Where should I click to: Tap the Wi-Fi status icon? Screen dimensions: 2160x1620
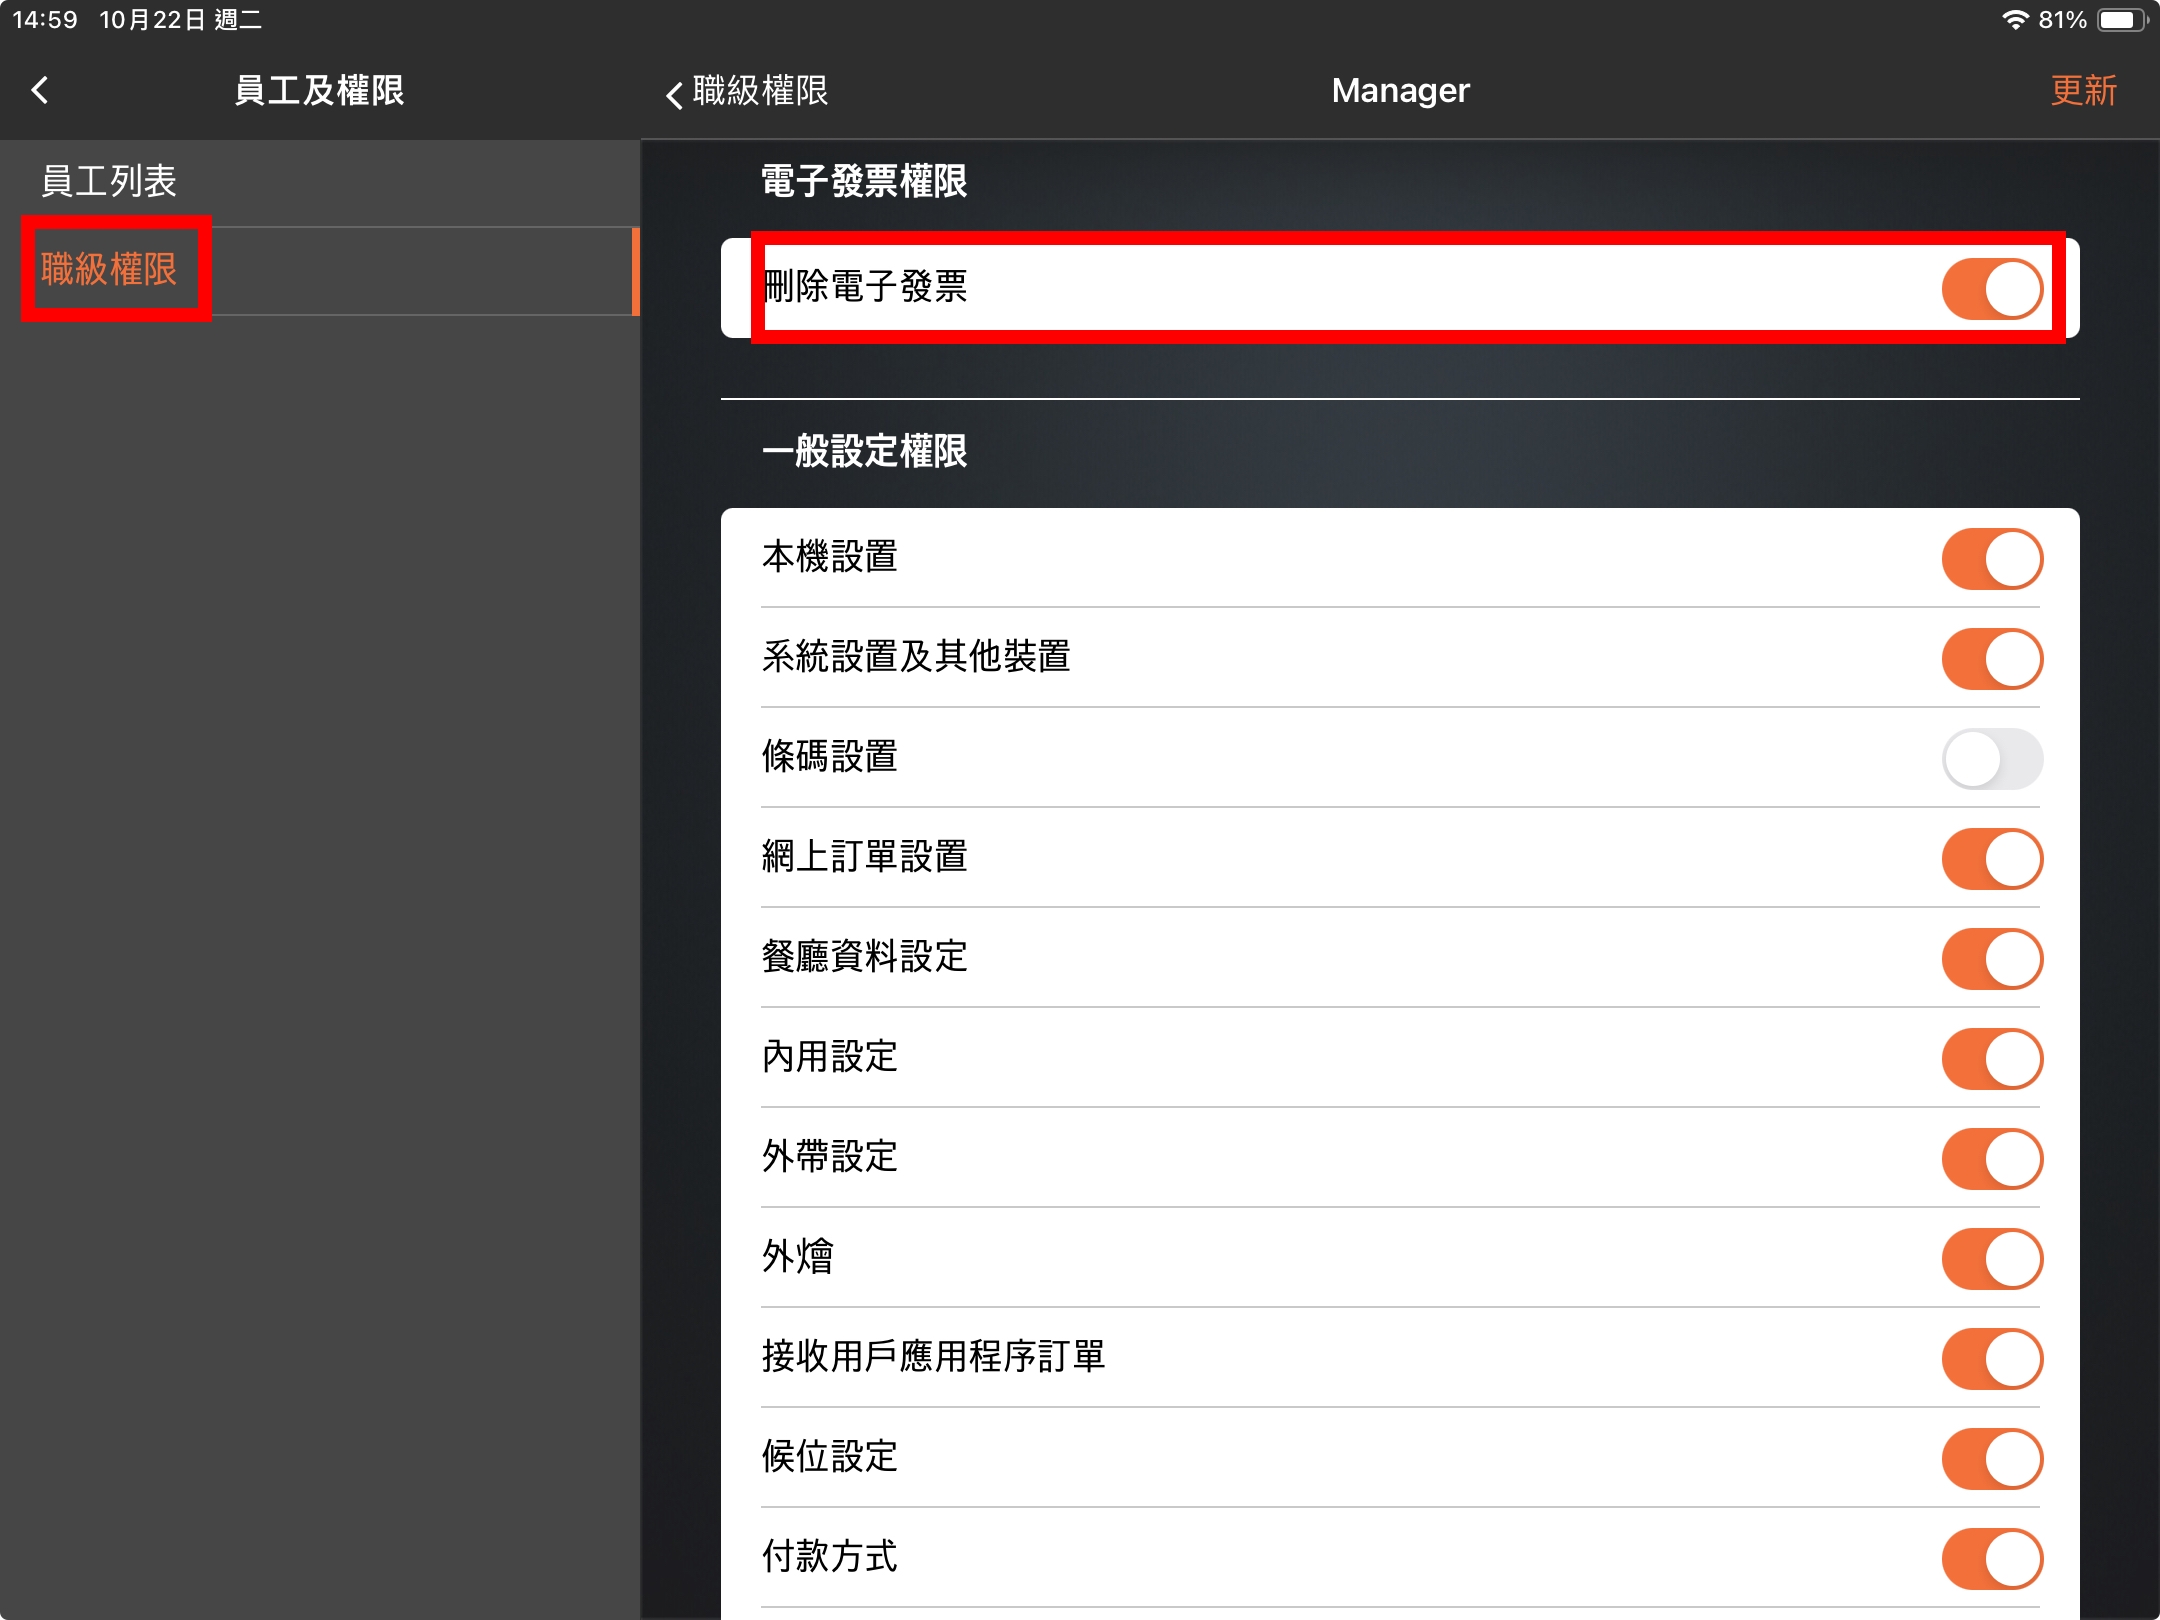click(x=2014, y=20)
